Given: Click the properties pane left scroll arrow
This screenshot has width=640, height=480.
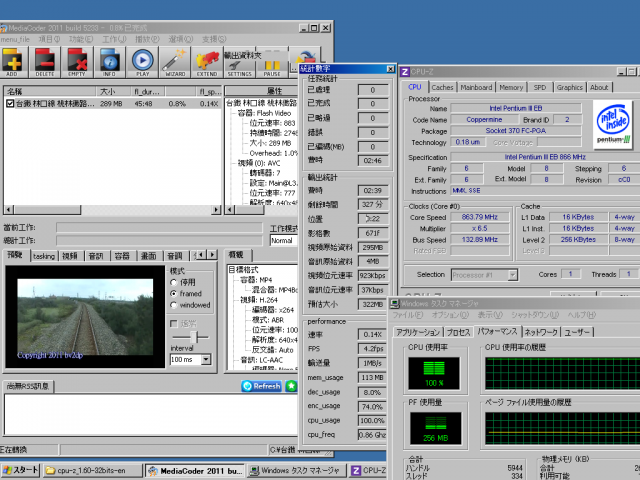Looking at the screenshot, I should [x=229, y=210].
